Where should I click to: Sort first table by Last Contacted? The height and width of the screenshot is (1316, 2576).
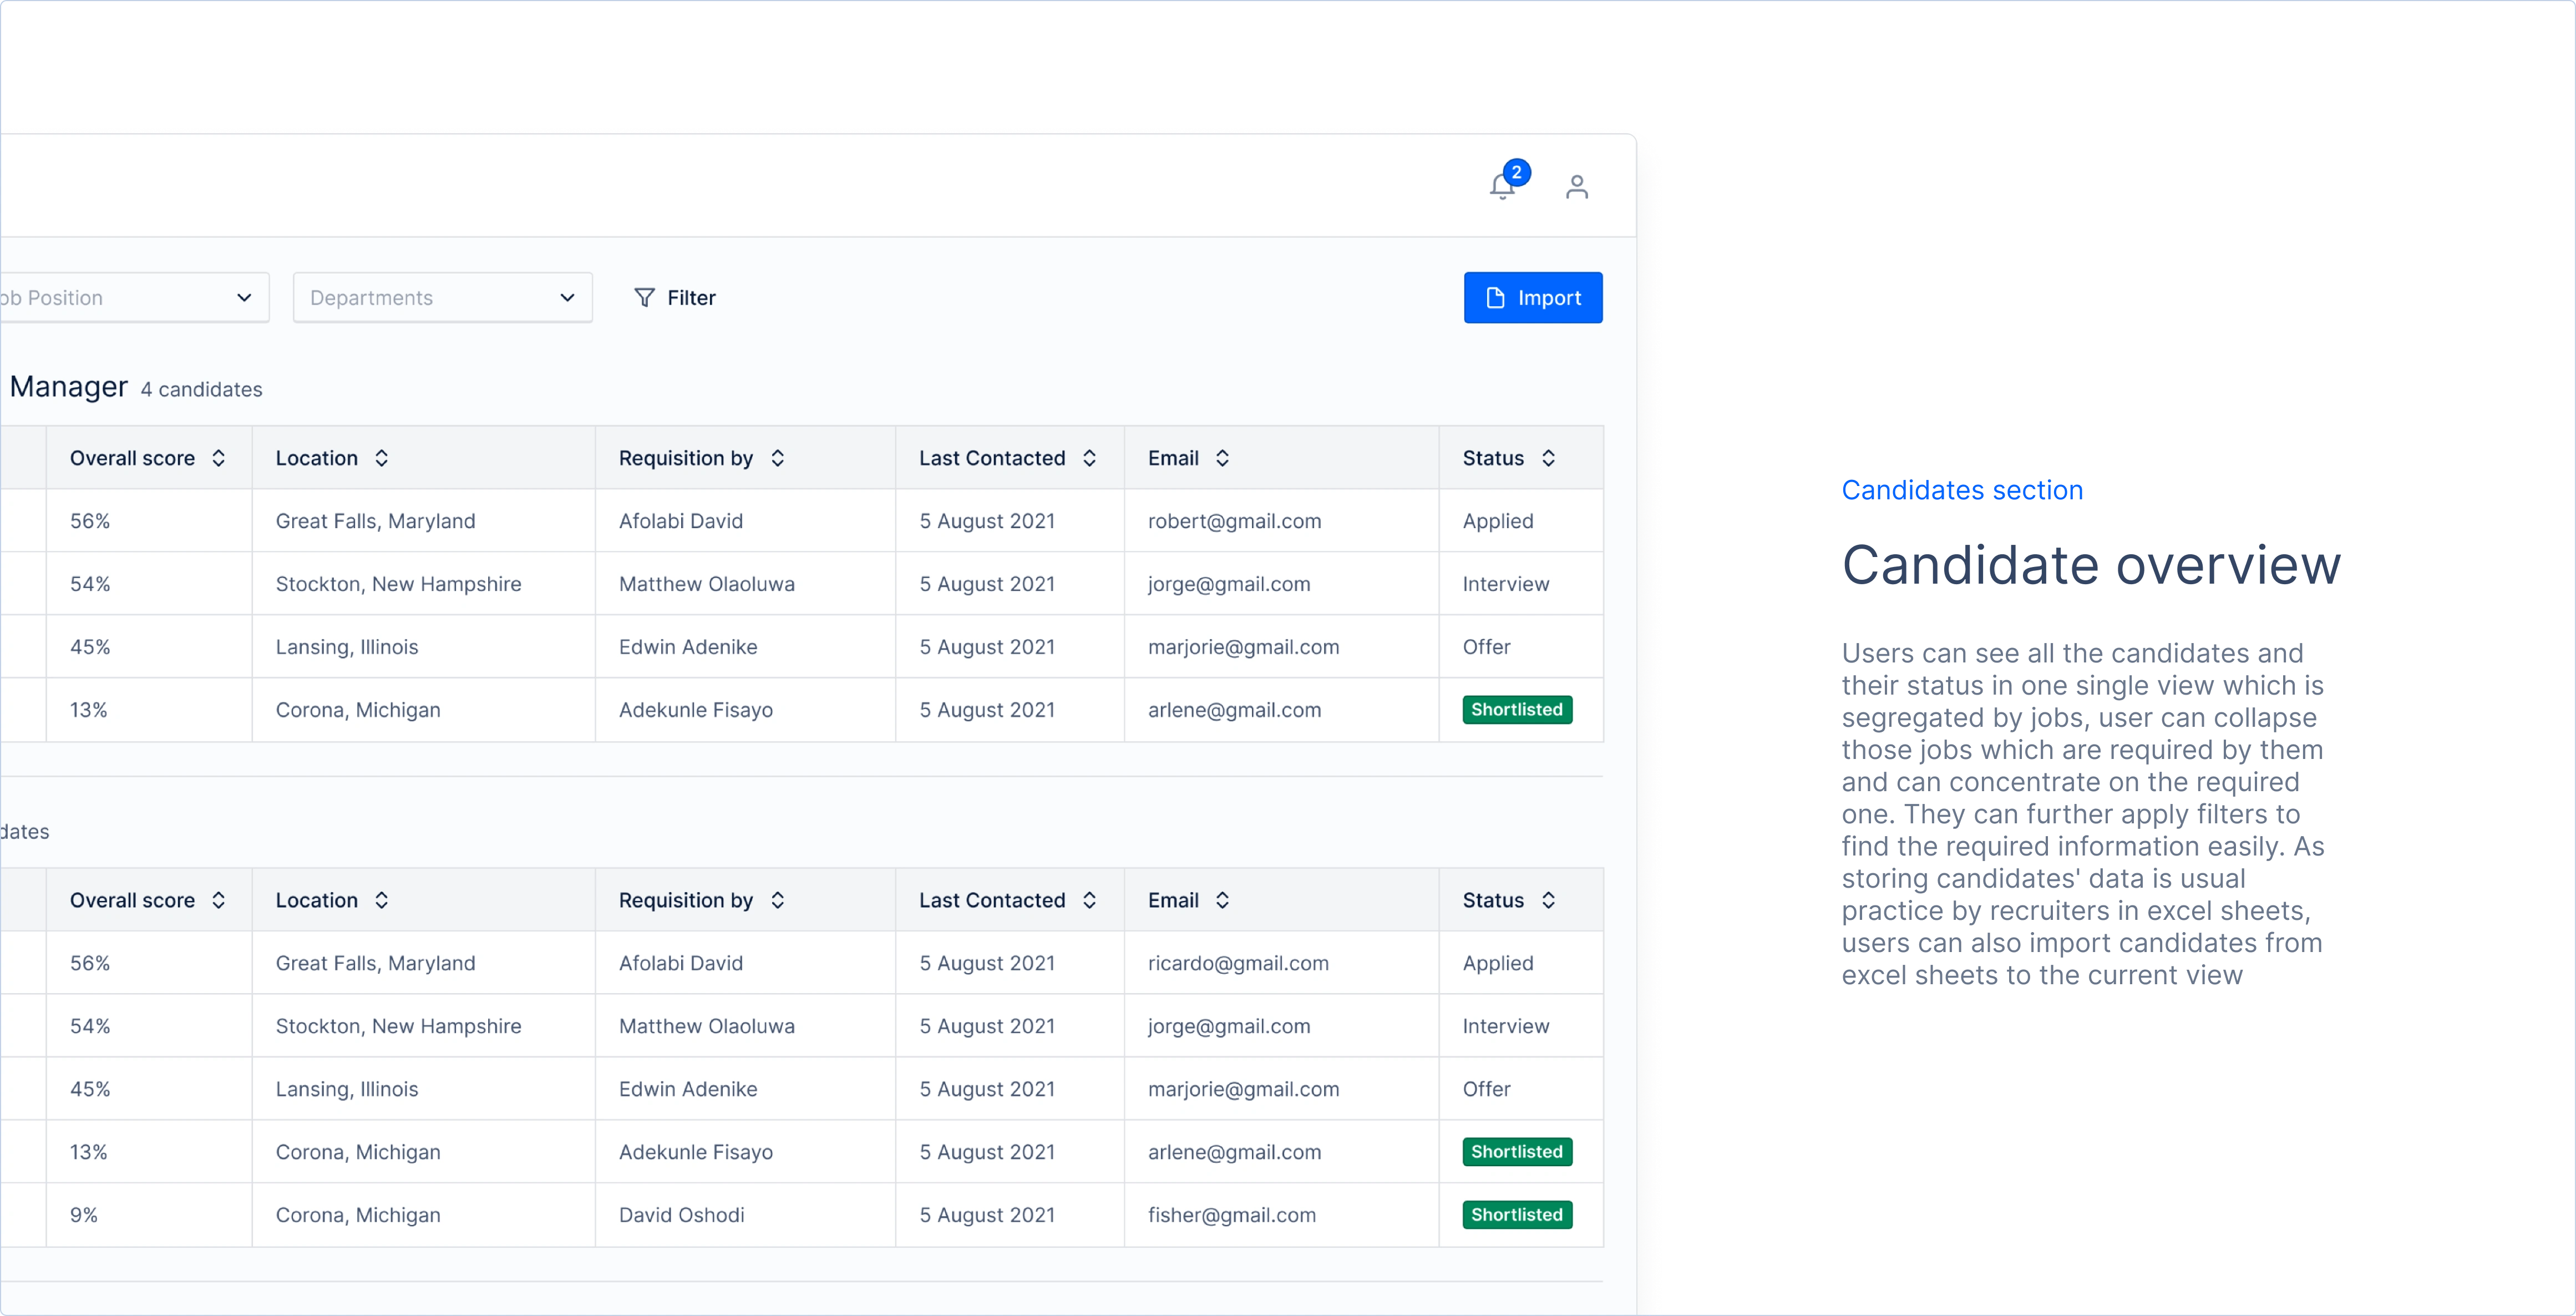[1089, 458]
